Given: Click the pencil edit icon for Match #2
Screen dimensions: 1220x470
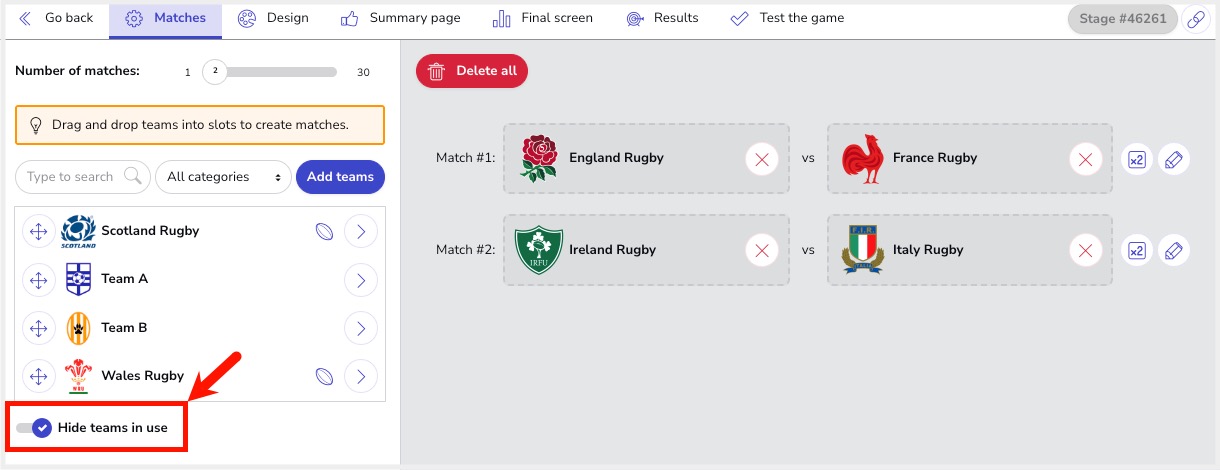Looking at the screenshot, I should click(x=1174, y=250).
